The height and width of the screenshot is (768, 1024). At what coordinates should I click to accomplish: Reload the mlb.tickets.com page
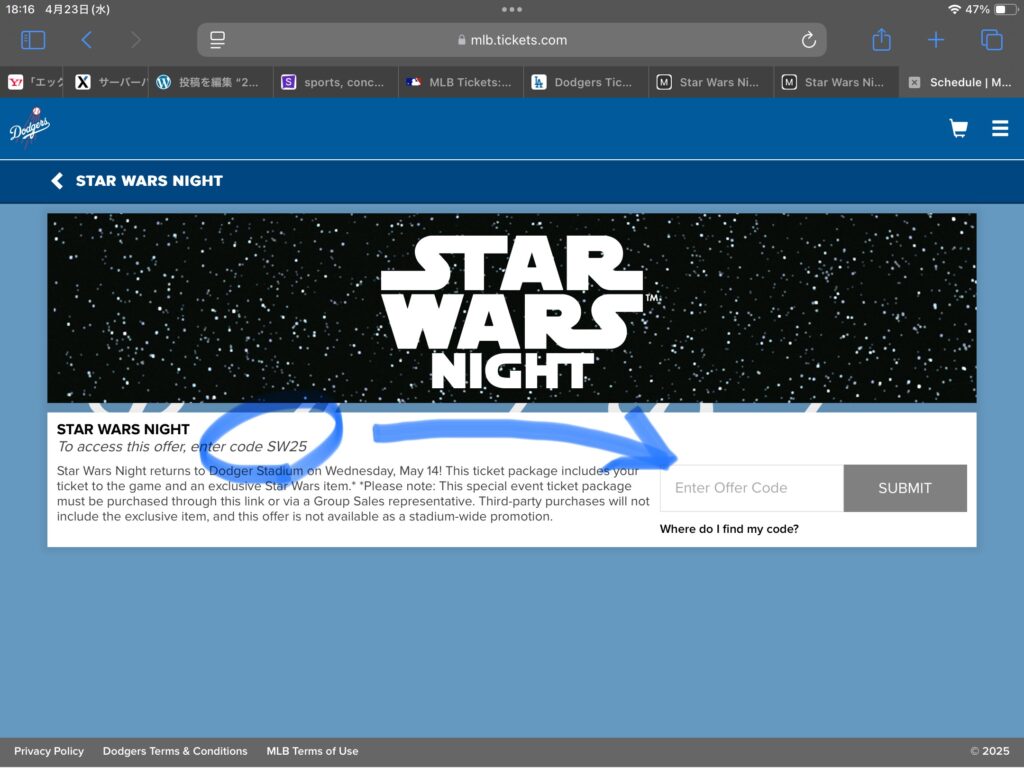(808, 40)
